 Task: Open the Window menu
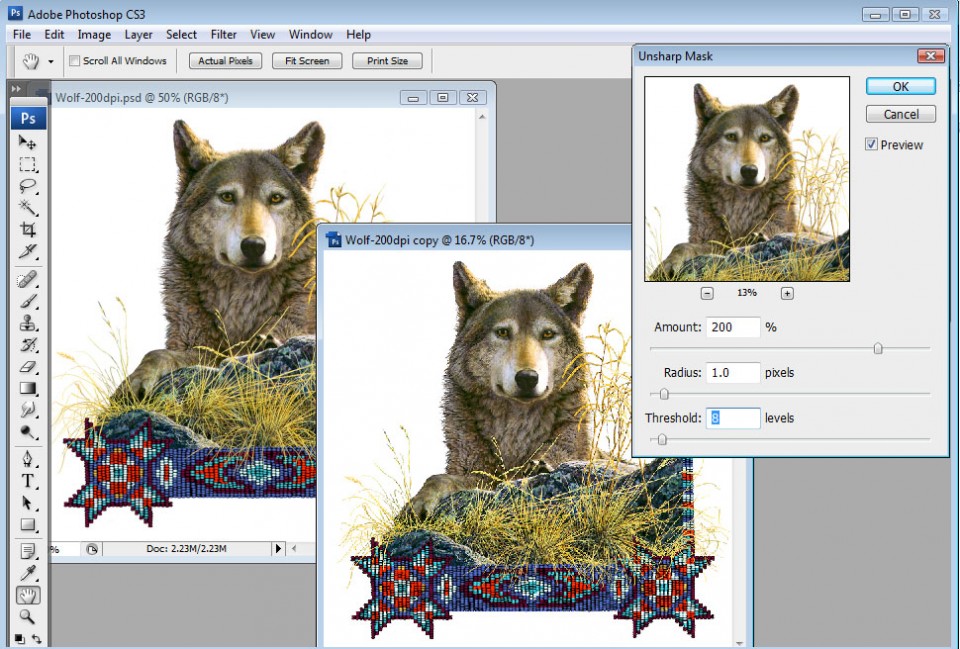click(310, 34)
